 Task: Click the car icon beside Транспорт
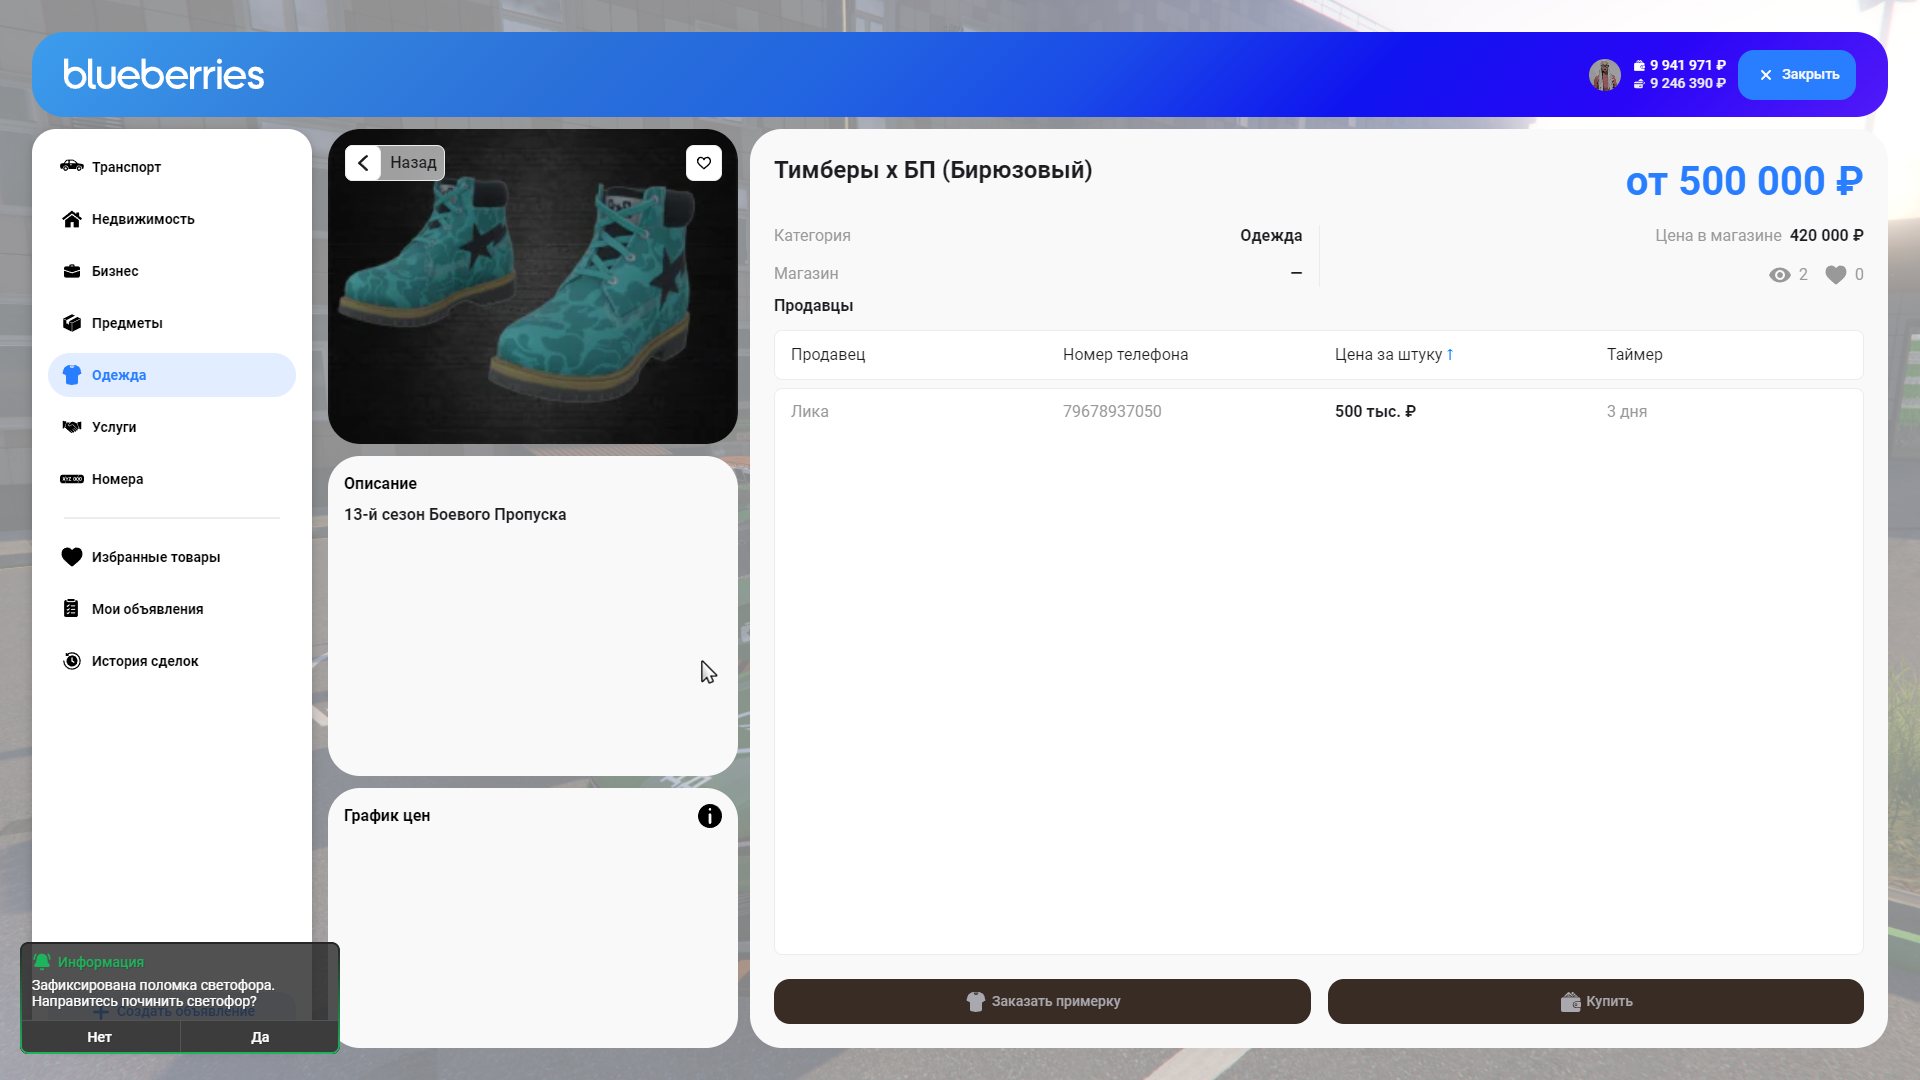(x=72, y=166)
